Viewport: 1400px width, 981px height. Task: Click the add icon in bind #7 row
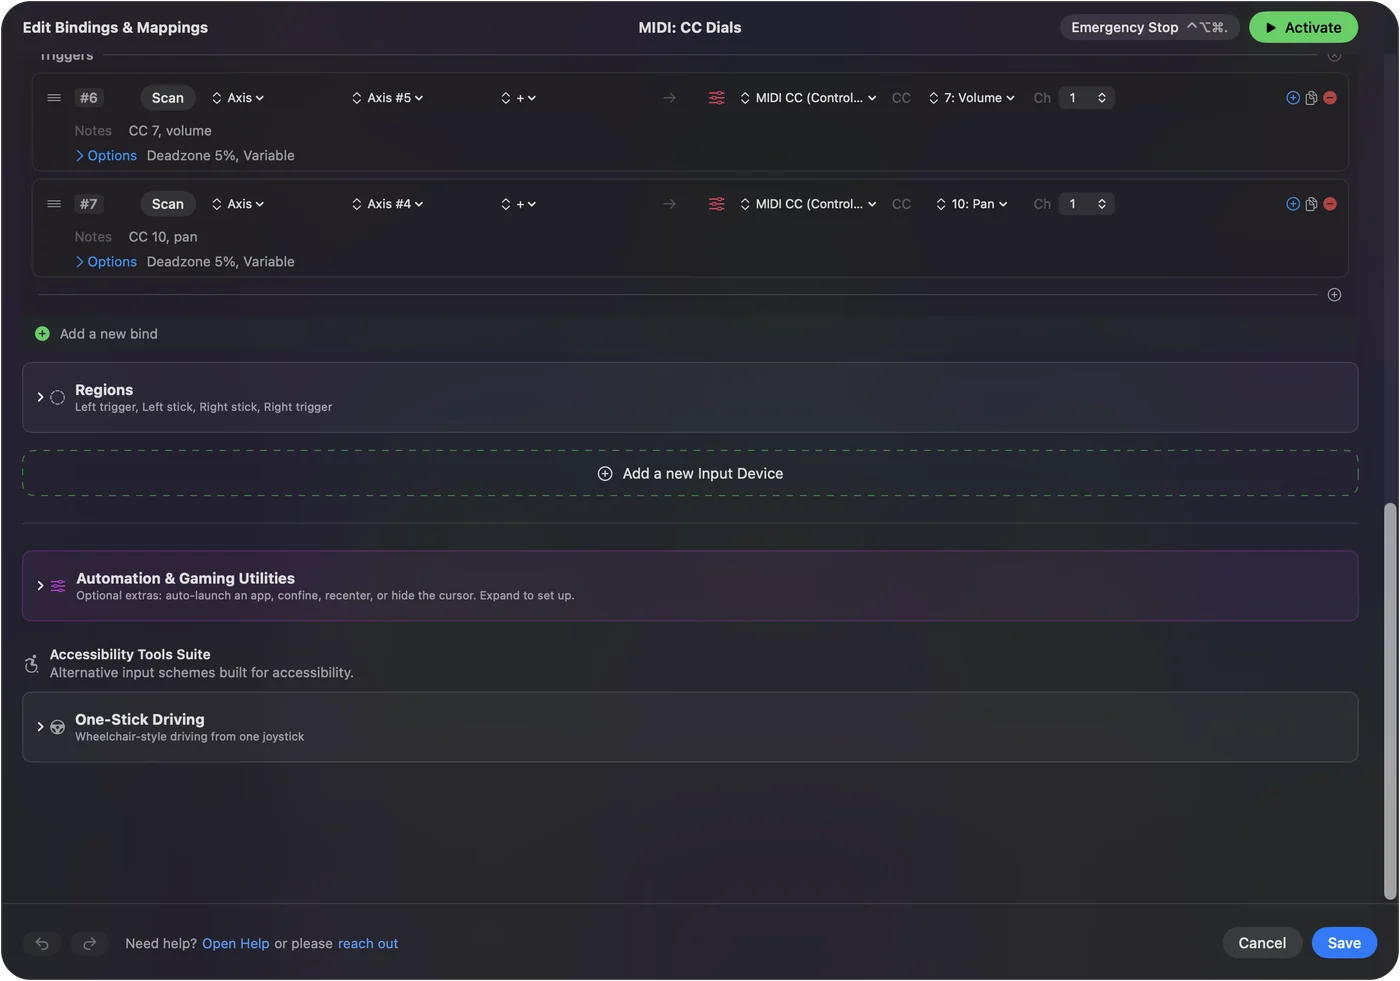point(1293,204)
